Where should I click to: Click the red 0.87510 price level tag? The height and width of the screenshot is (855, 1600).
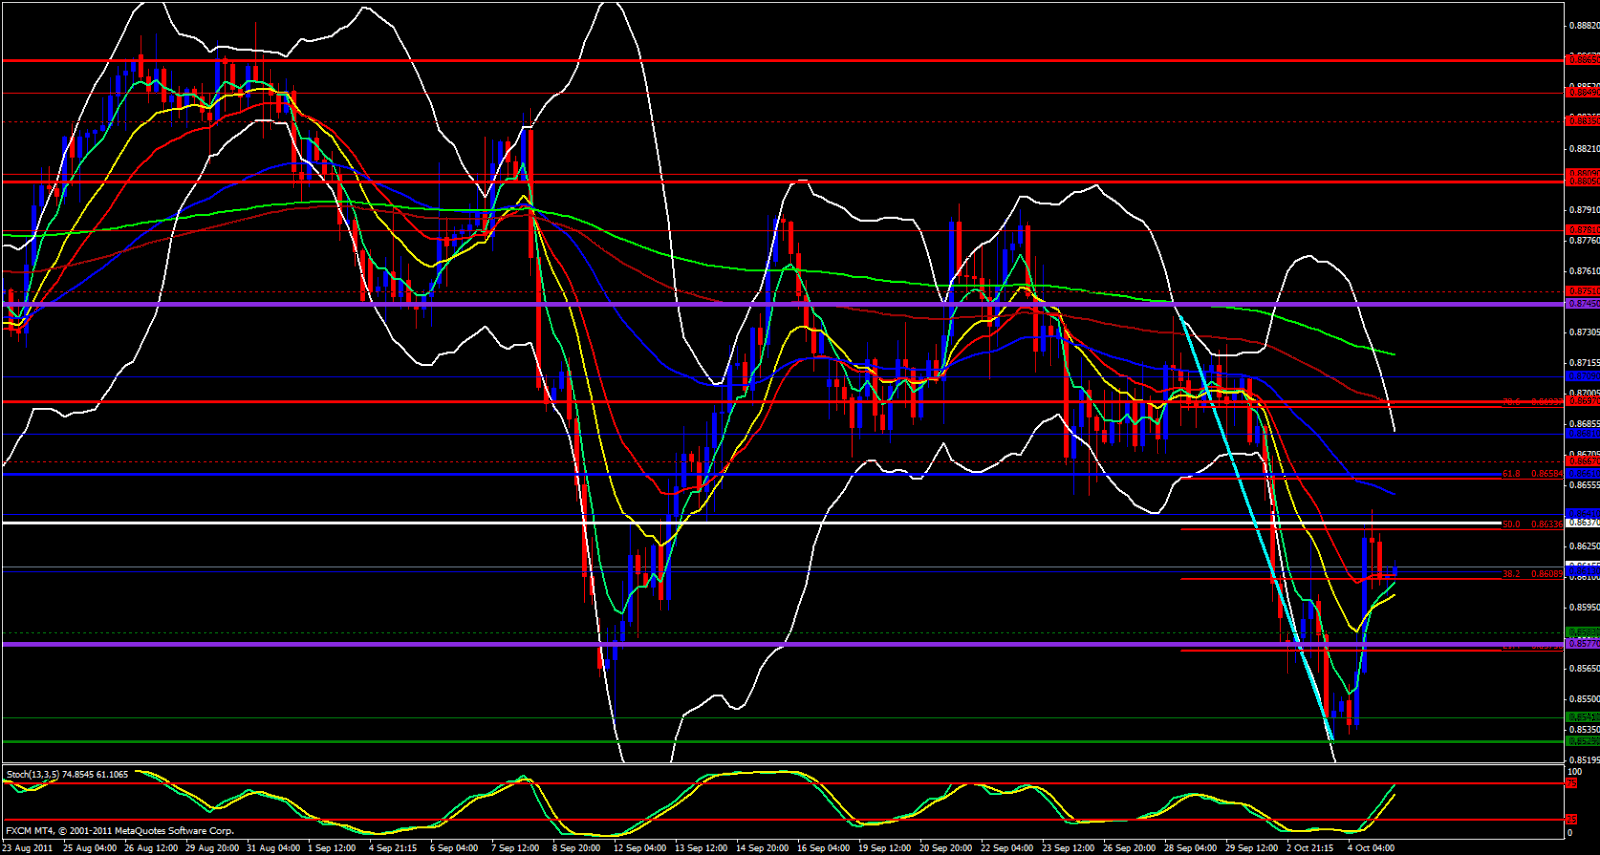click(x=1583, y=292)
